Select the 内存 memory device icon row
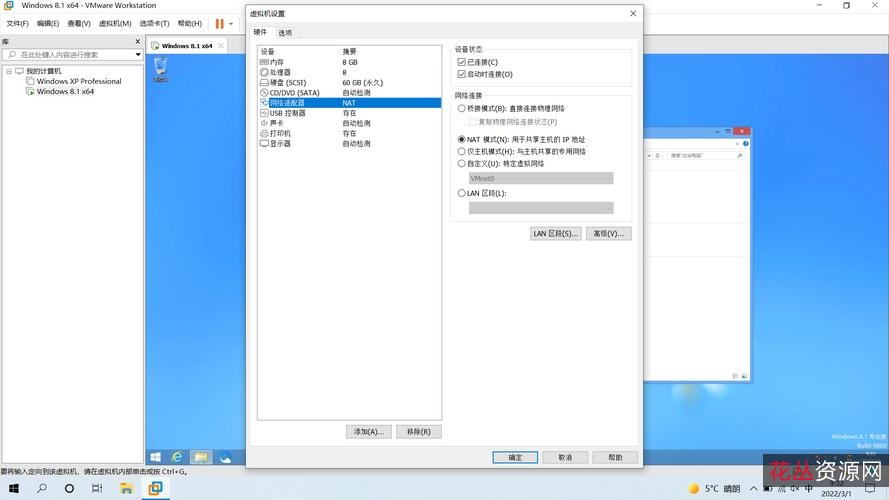 349,62
